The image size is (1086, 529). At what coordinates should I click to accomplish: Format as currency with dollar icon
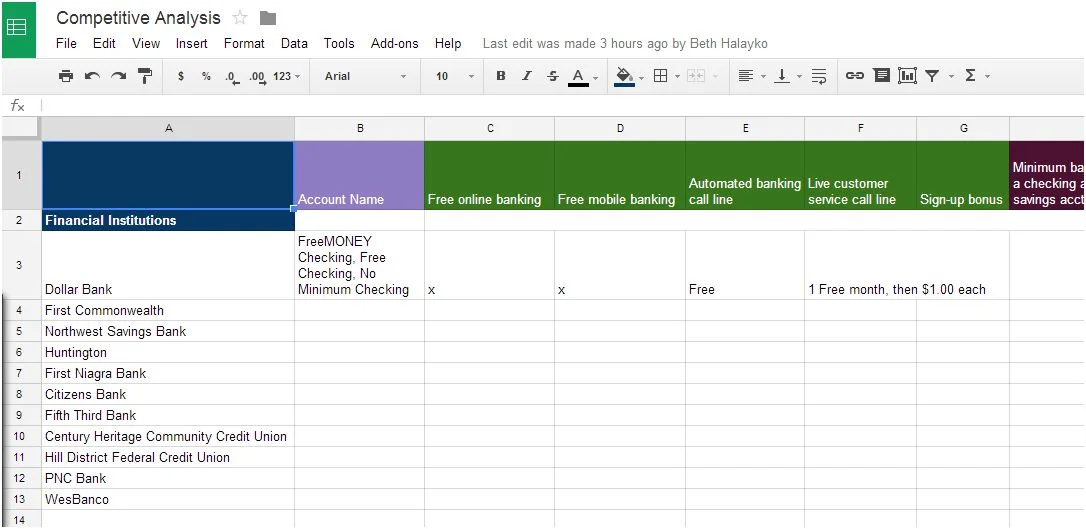181,76
